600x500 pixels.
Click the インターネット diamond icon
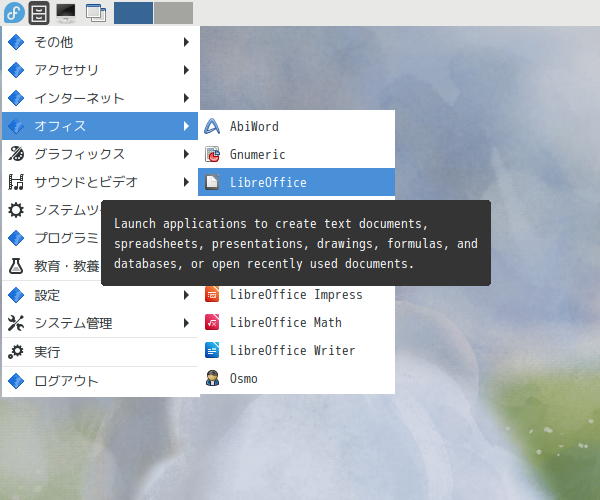click(x=16, y=98)
